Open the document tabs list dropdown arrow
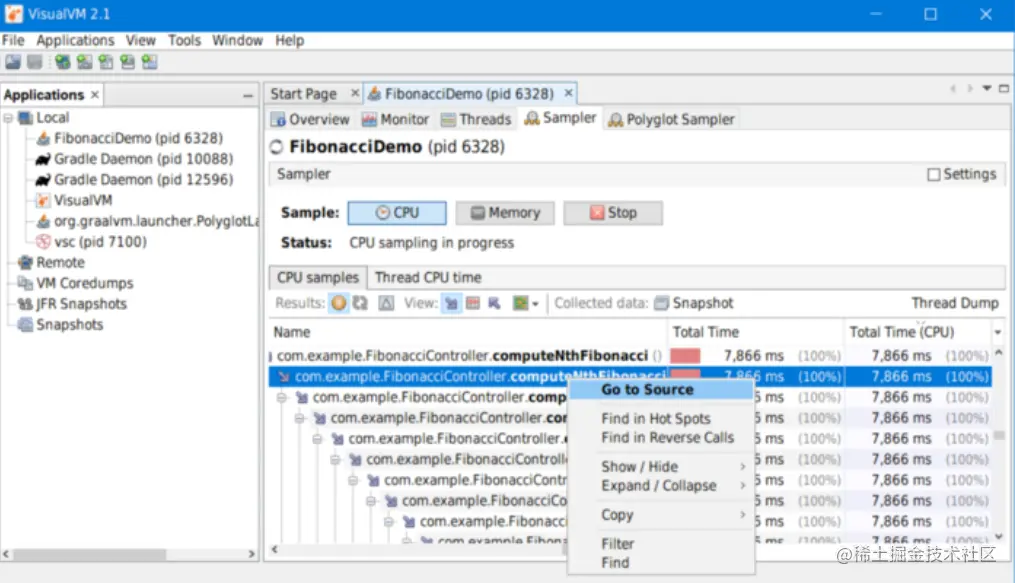This screenshot has height=583, width=1015. click(x=987, y=89)
